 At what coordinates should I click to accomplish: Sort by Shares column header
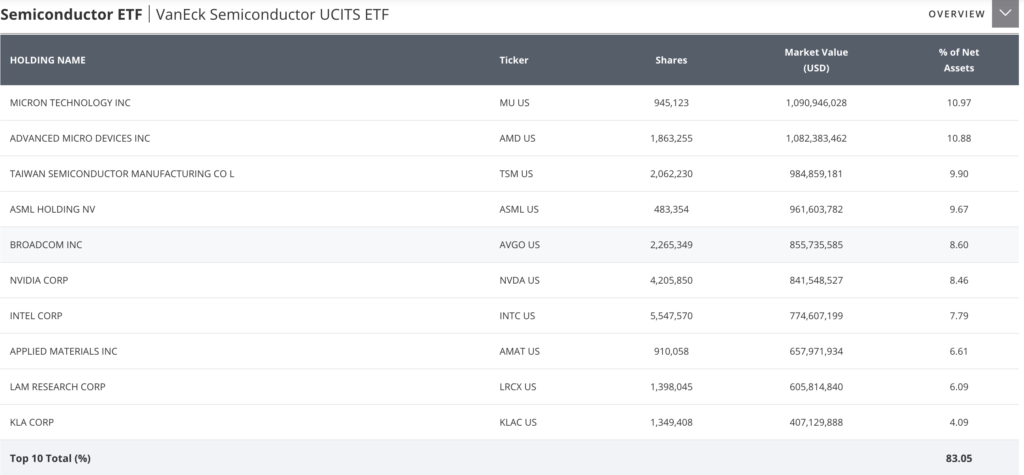coord(671,60)
